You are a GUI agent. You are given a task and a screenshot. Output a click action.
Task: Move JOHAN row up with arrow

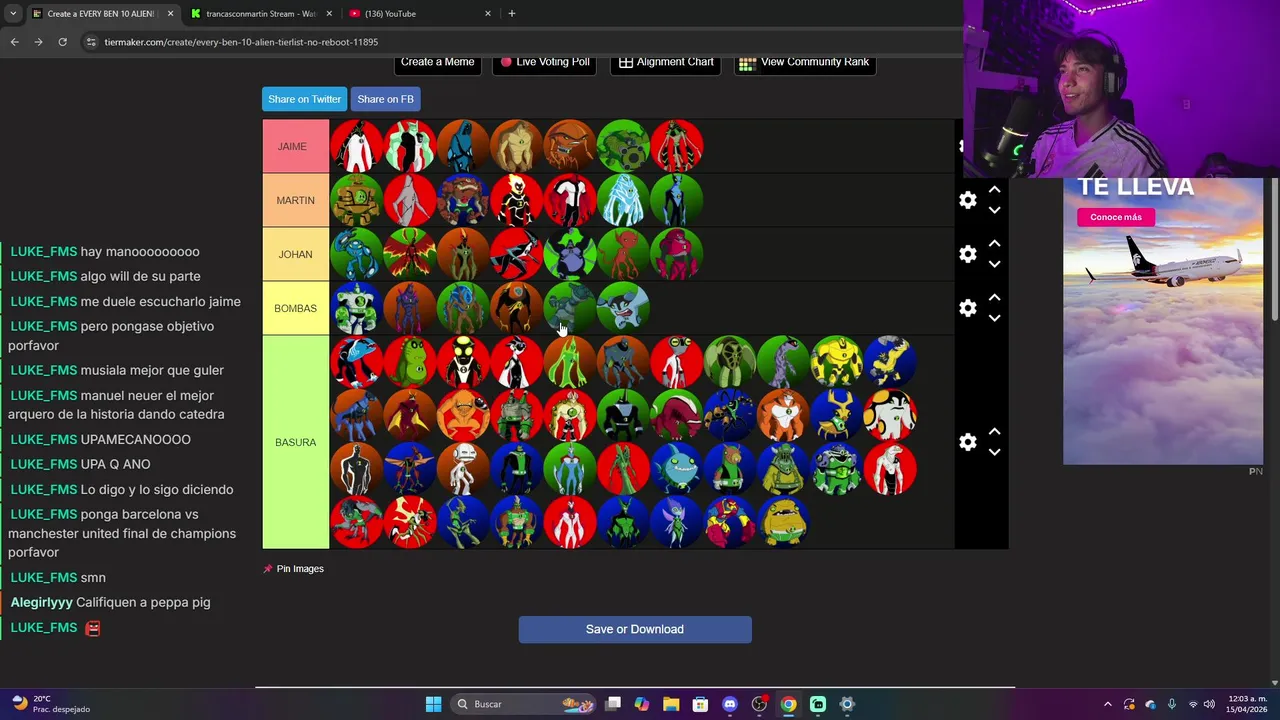994,244
